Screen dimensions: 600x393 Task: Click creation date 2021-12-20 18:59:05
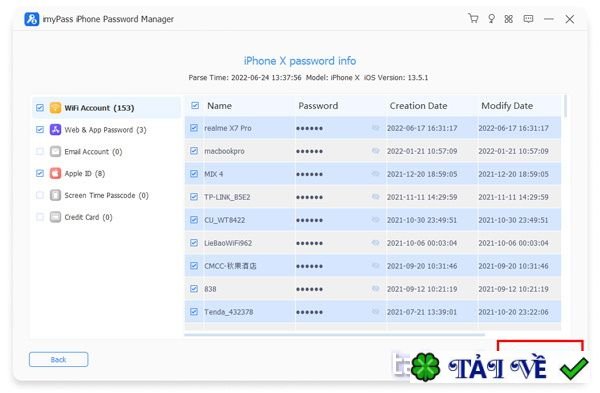tap(422, 174)
